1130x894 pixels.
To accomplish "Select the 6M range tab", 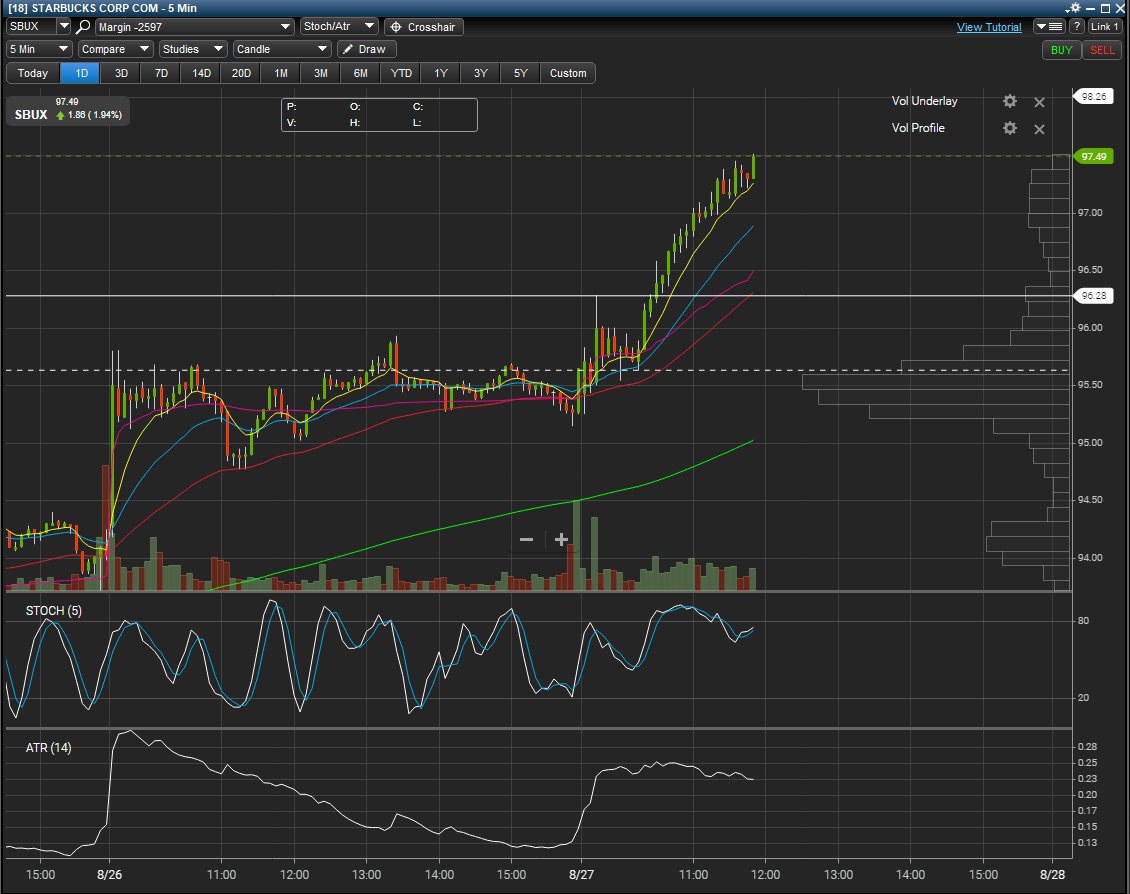I will click(x=360, y=73).
